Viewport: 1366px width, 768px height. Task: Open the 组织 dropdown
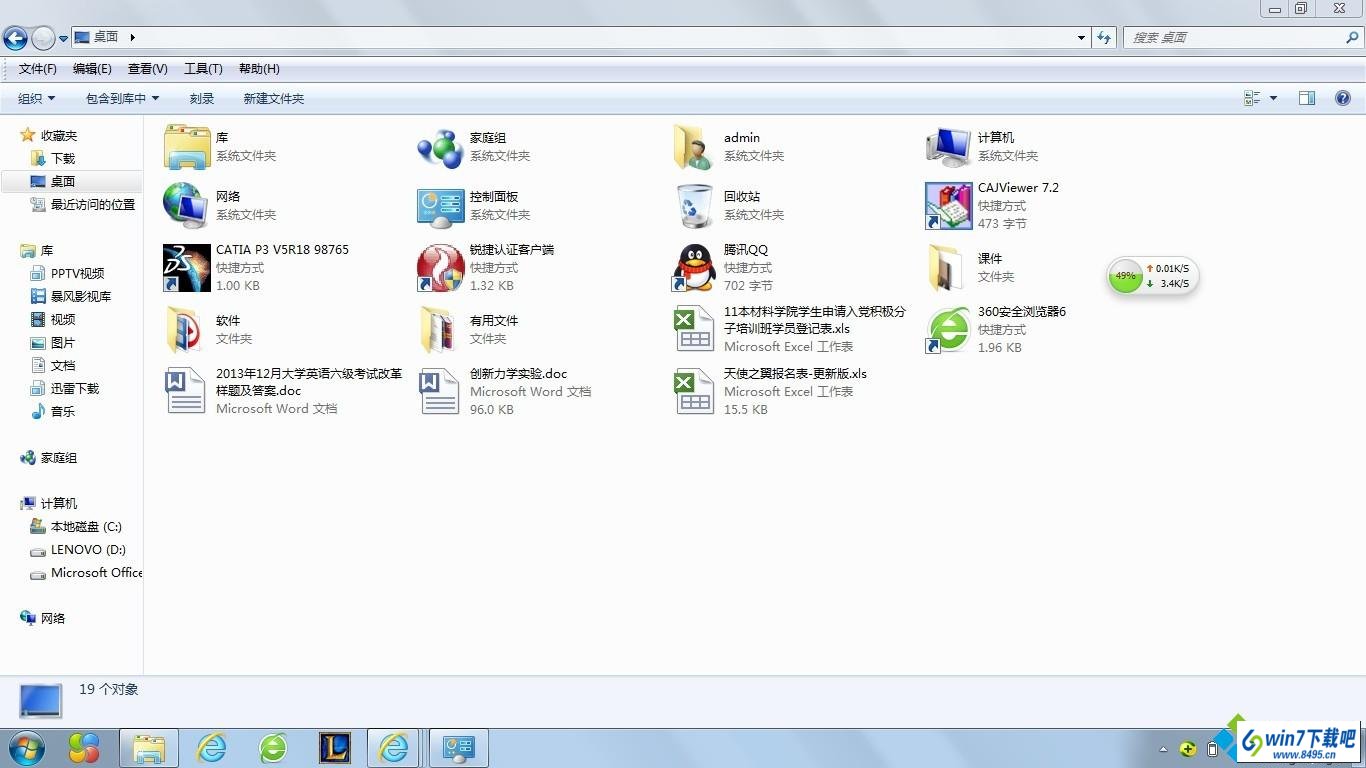[37, 98]
